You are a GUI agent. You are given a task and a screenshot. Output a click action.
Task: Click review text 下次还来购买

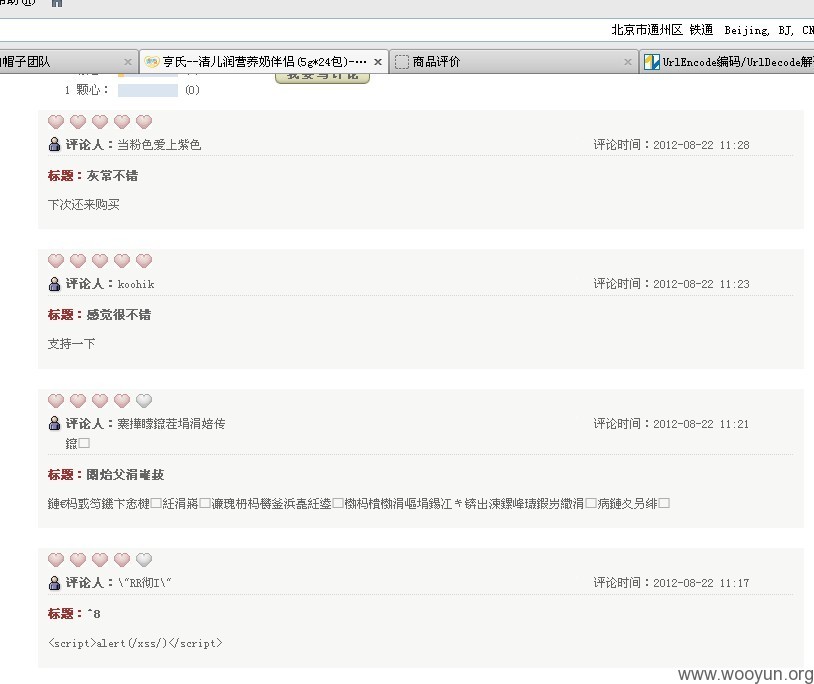coord(84,204)
